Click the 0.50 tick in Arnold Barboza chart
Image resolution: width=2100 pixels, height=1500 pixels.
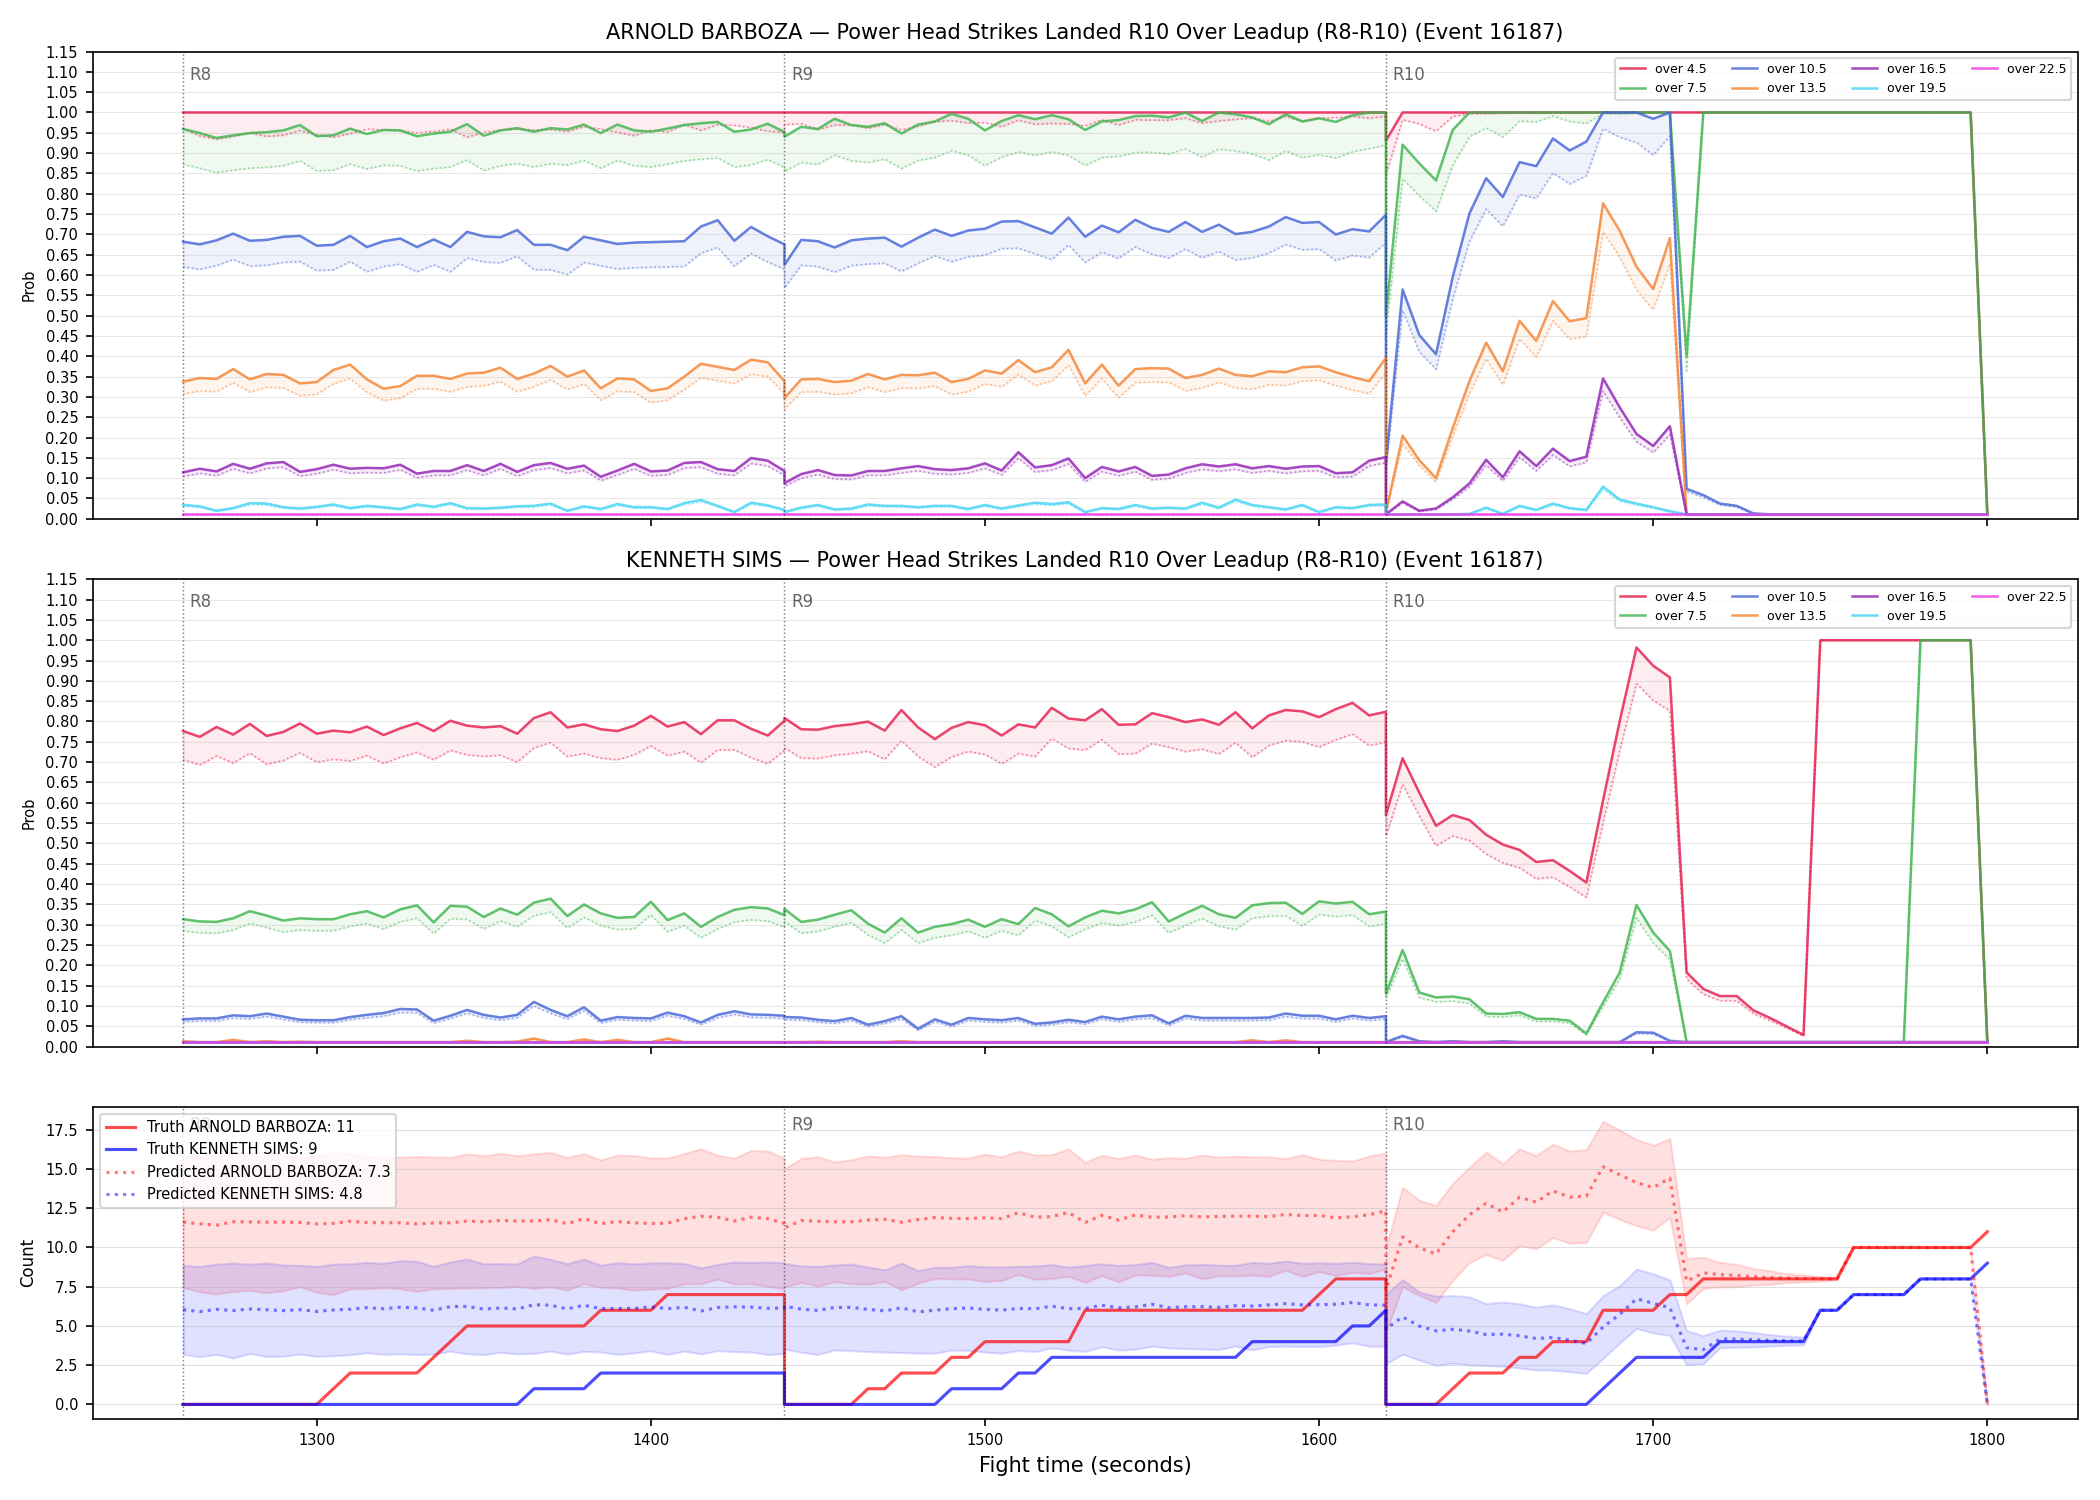[x=62, y=316]
